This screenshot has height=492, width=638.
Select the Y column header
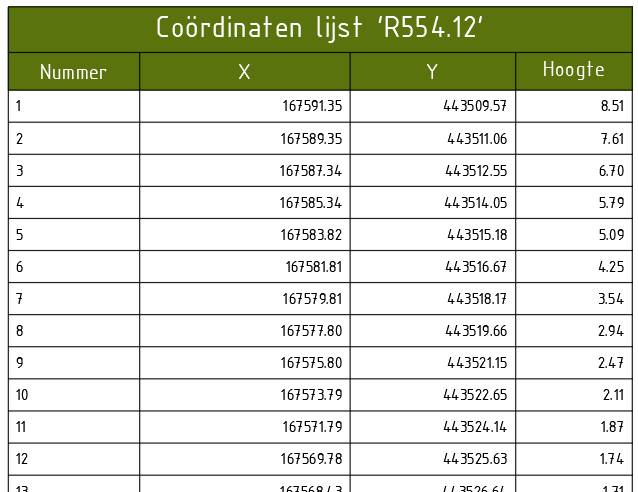pos(432,72)
